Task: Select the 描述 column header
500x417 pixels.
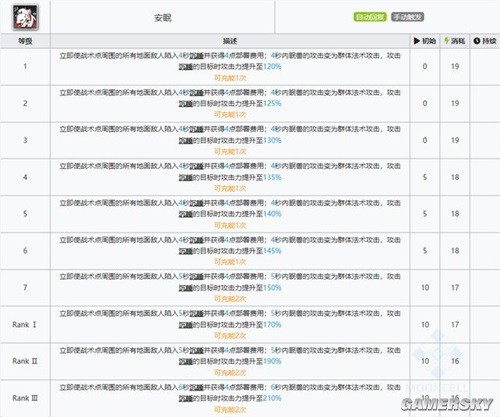Action: coord(230,41)
